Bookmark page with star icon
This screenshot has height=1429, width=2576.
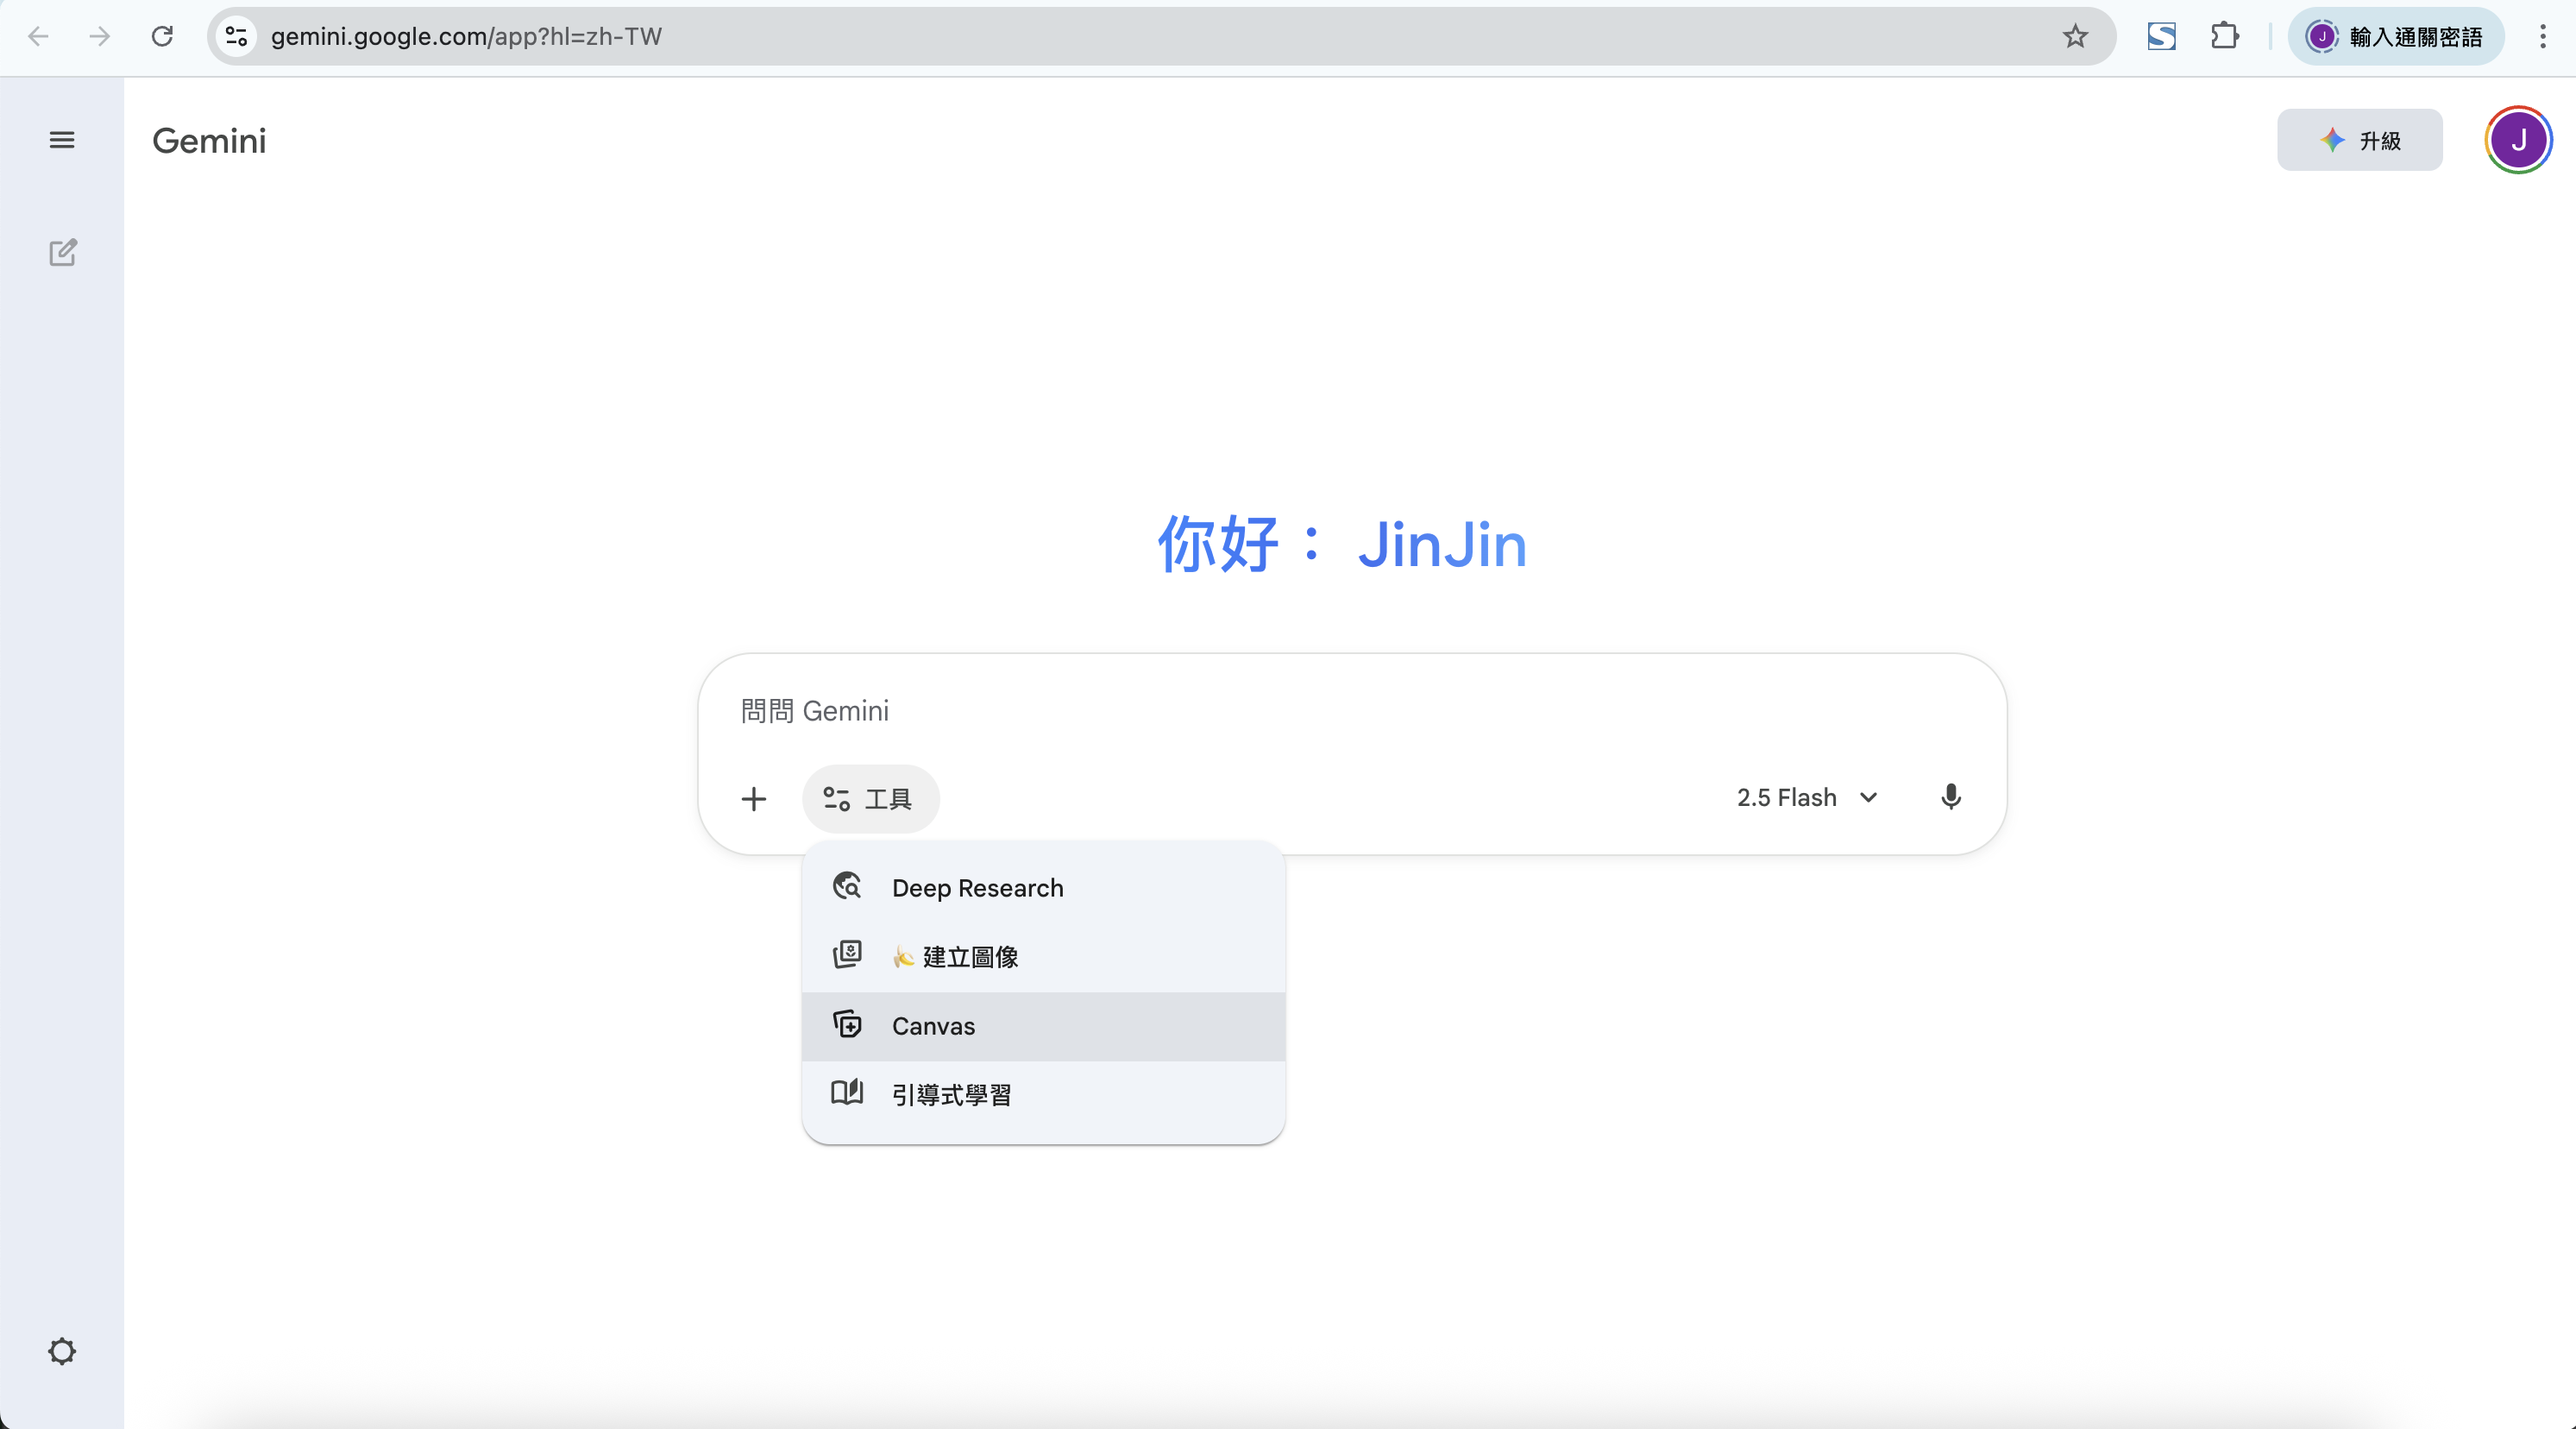coord(2075,37)
